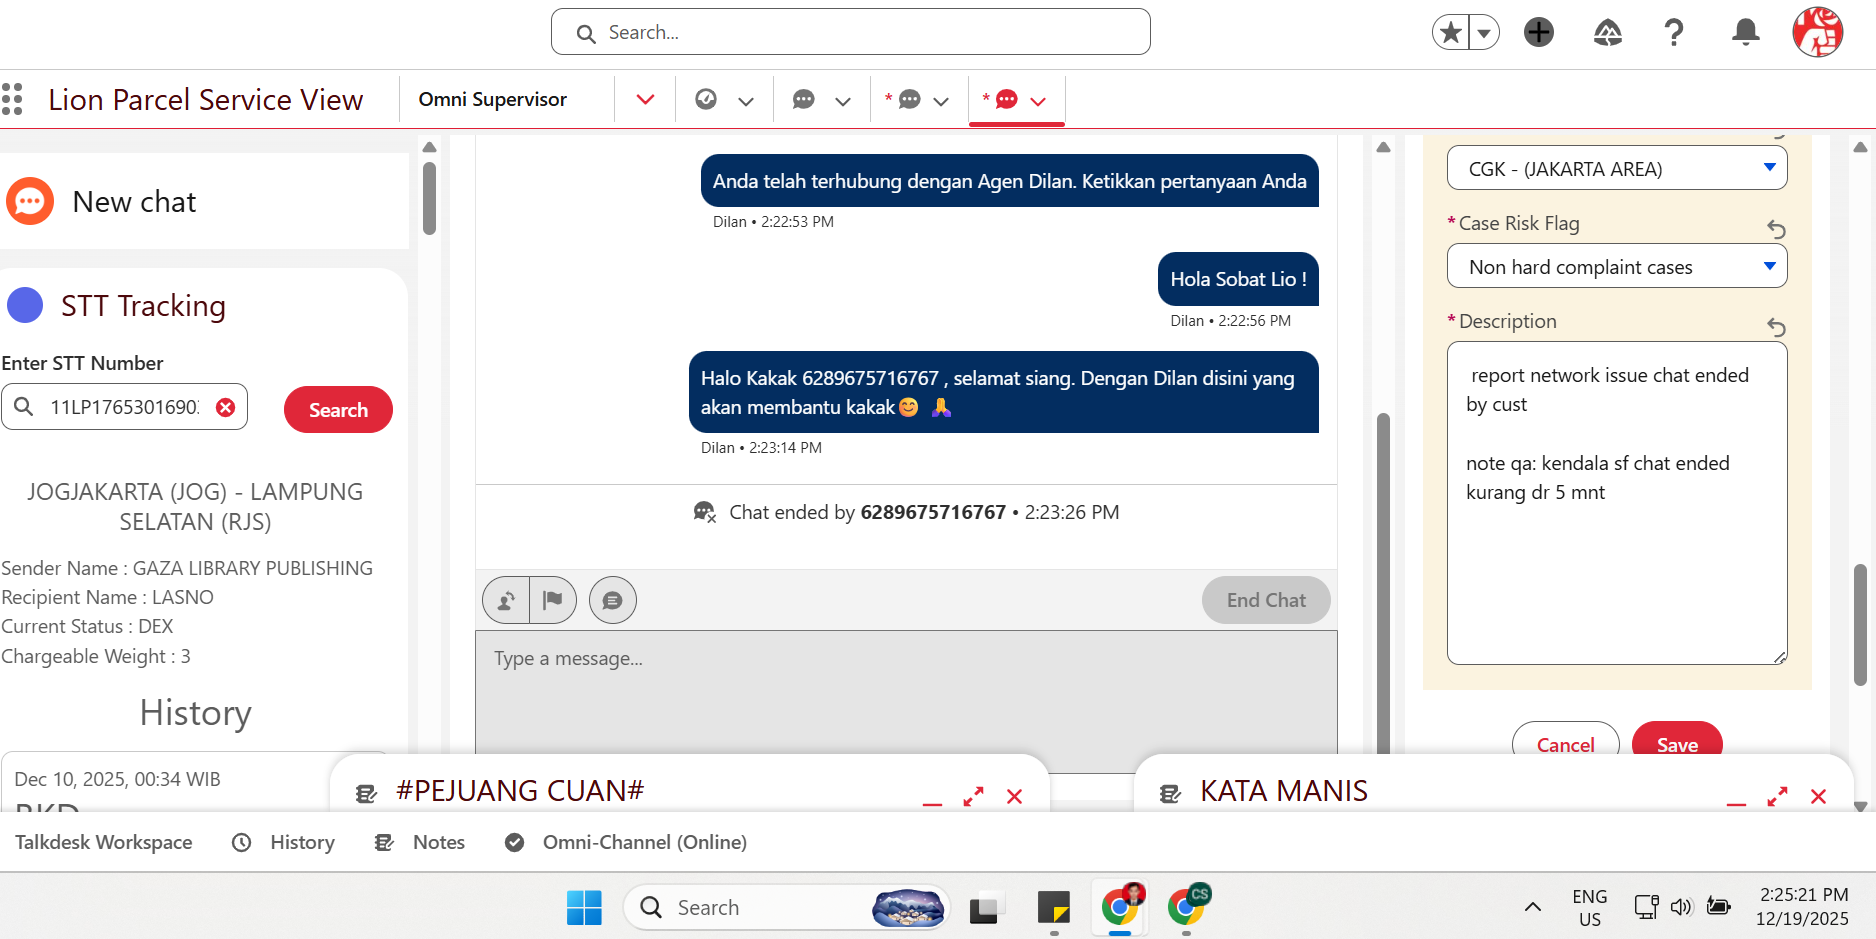
Task: Clear the STT number field
Action: tap(226, 407)
